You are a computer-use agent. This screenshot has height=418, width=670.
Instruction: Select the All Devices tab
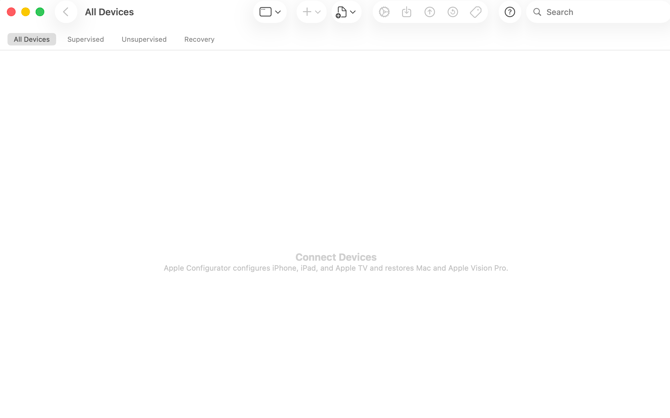pos(32,39)
